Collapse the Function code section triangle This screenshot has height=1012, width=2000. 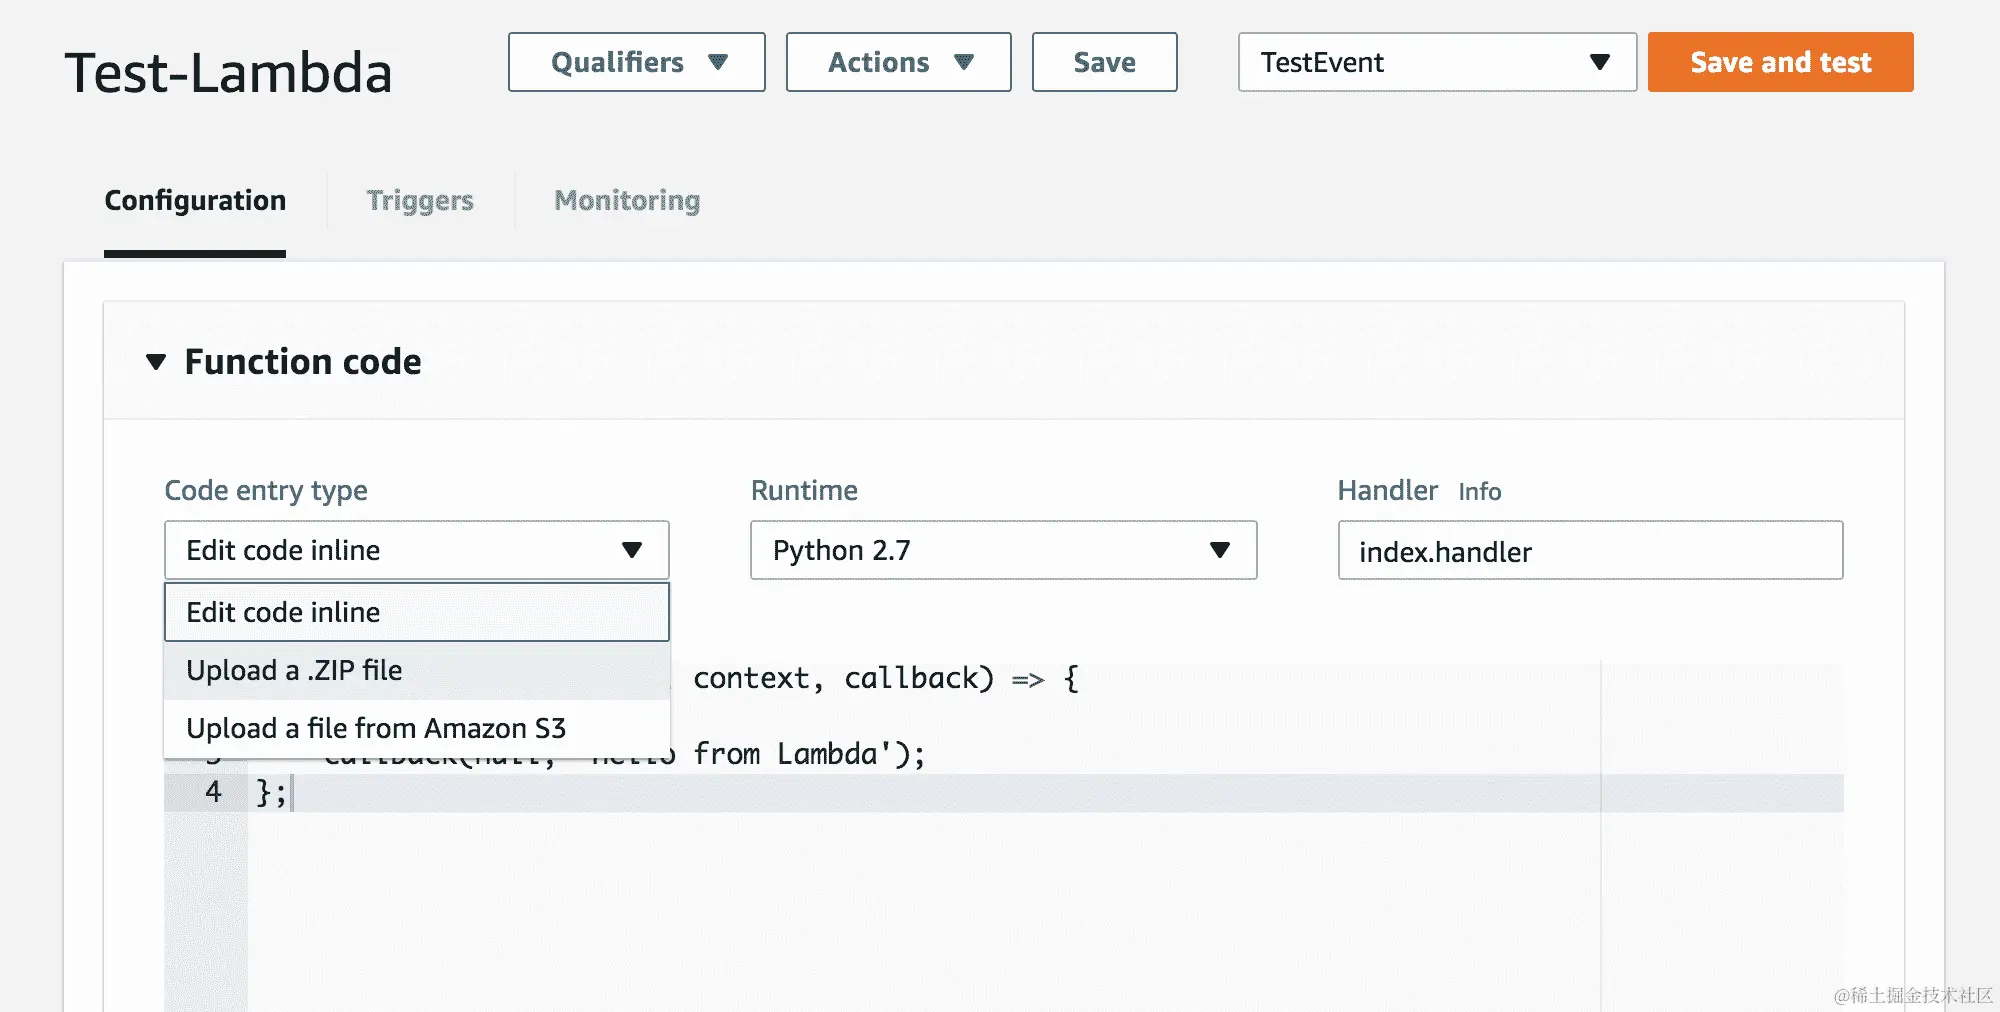coord(156,362)
